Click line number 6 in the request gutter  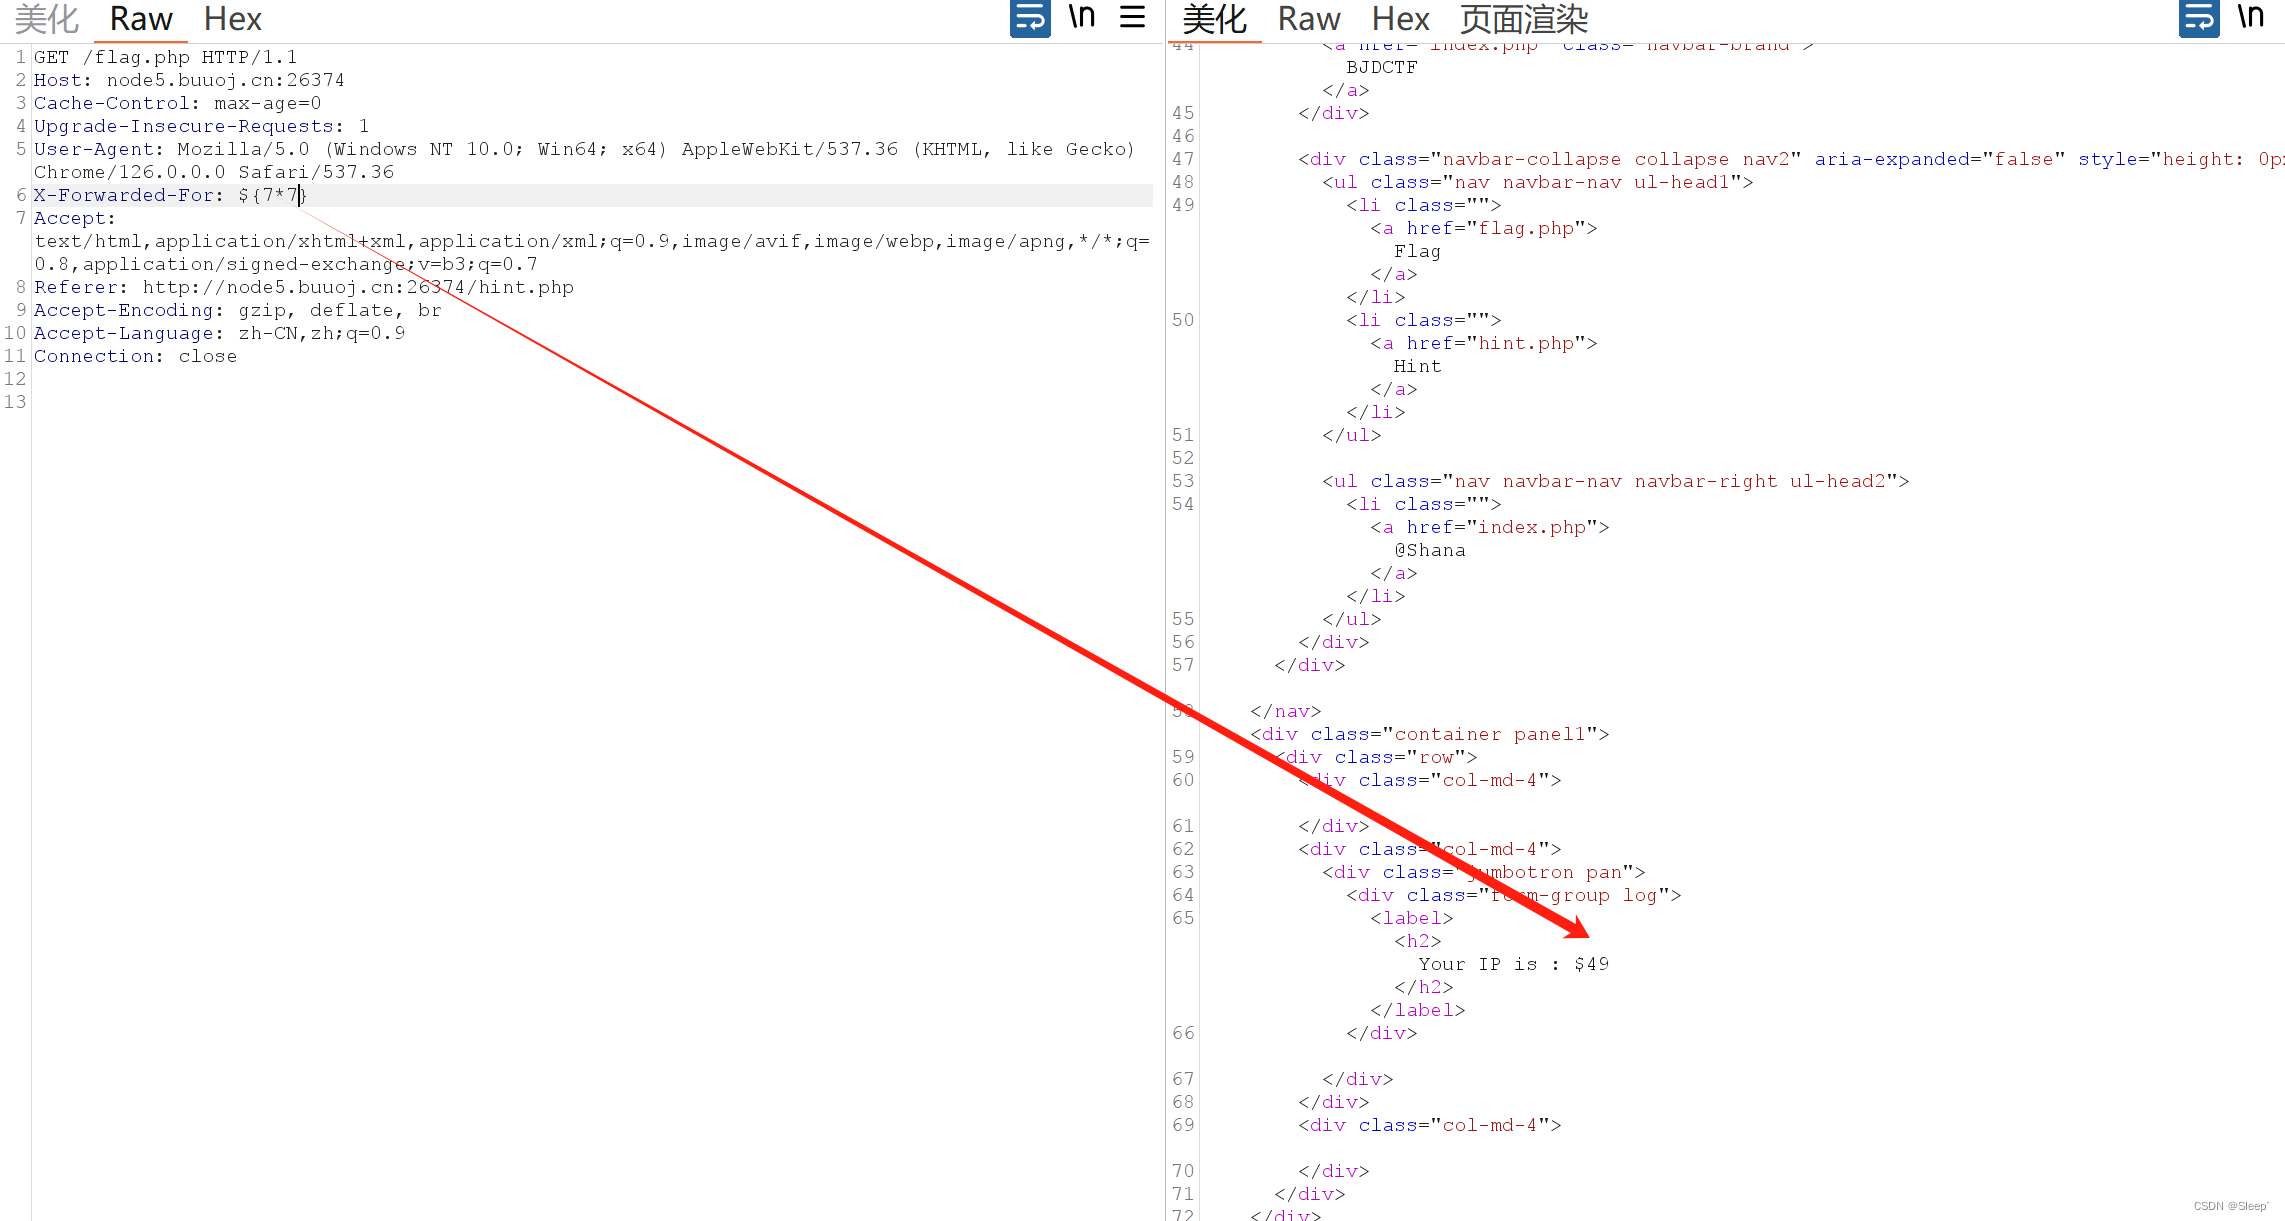[20, 195]
